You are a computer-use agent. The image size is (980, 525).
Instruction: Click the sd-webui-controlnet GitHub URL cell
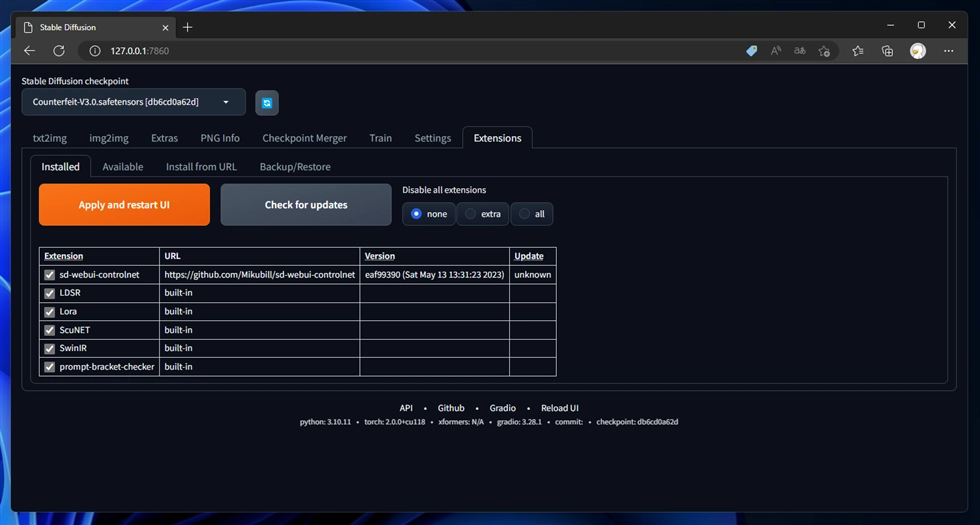point(259,274)
